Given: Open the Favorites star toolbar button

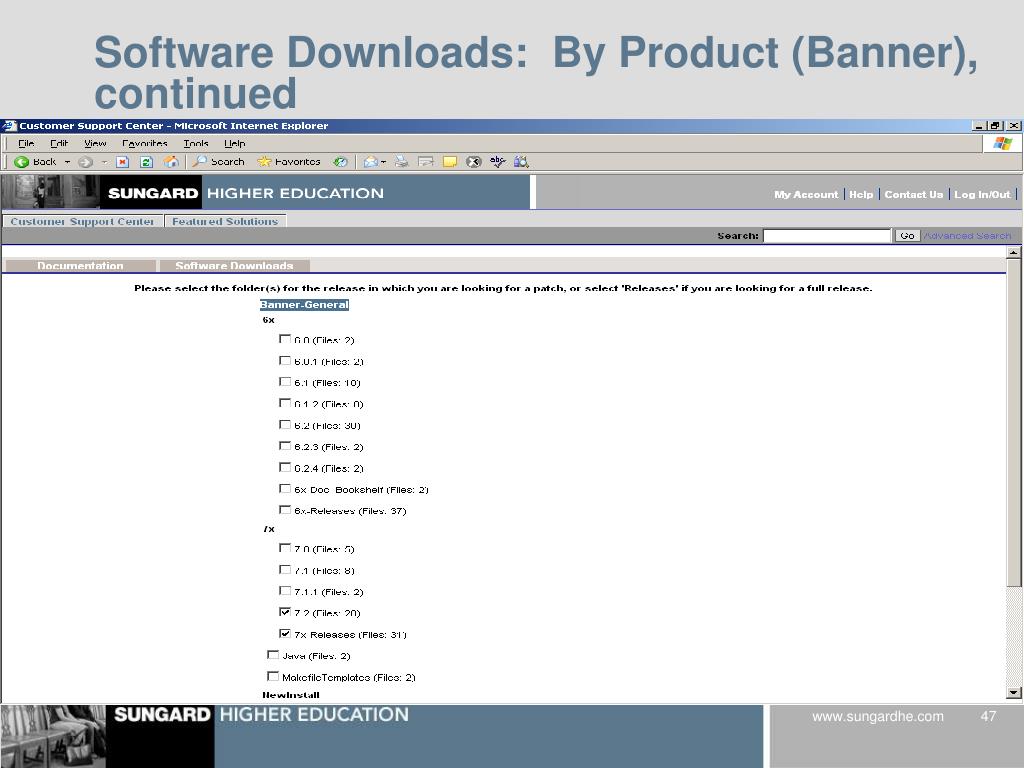Looking at the screenshot, I should pos(289,161).
